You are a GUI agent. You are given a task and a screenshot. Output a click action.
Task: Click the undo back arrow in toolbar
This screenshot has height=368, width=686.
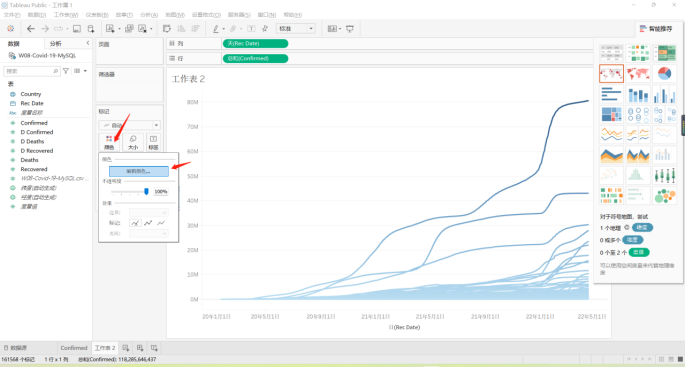[x=30, y=28]
